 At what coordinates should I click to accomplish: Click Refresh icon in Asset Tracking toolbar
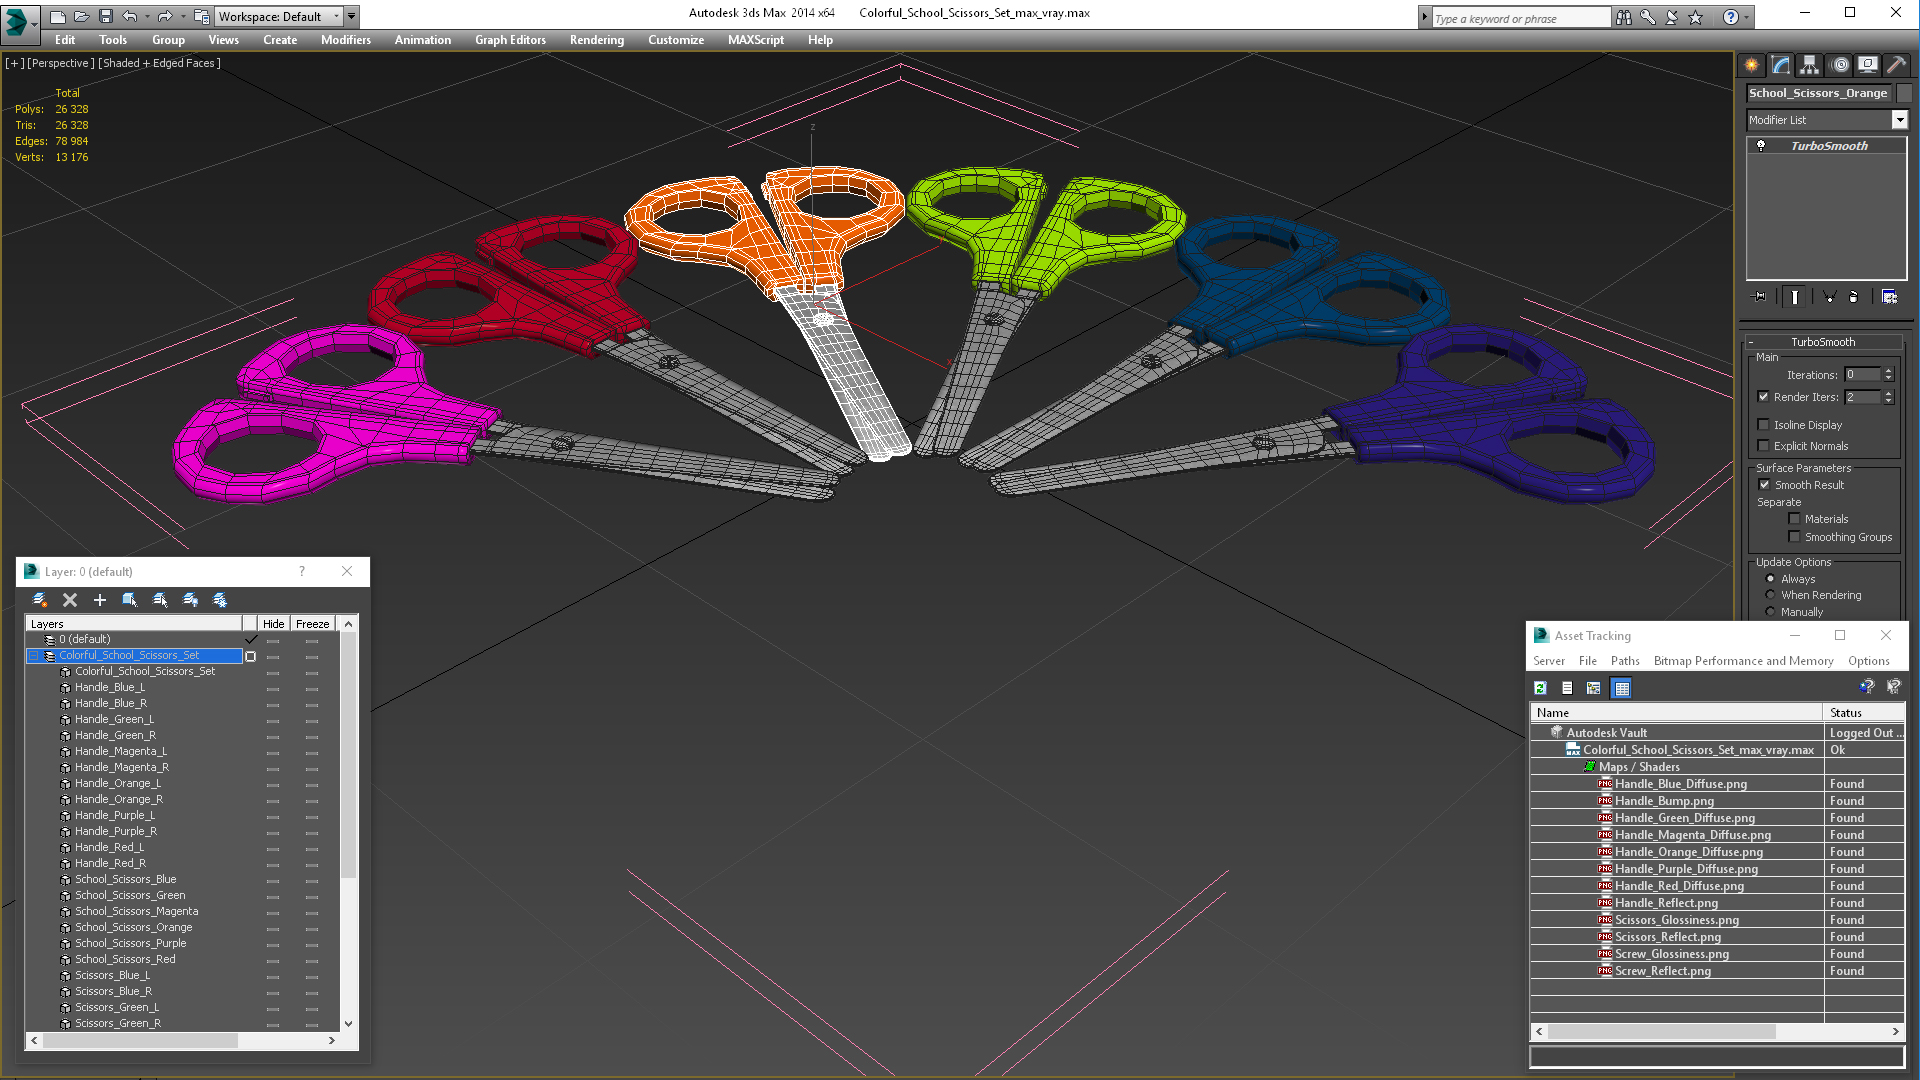(1541, 688)
